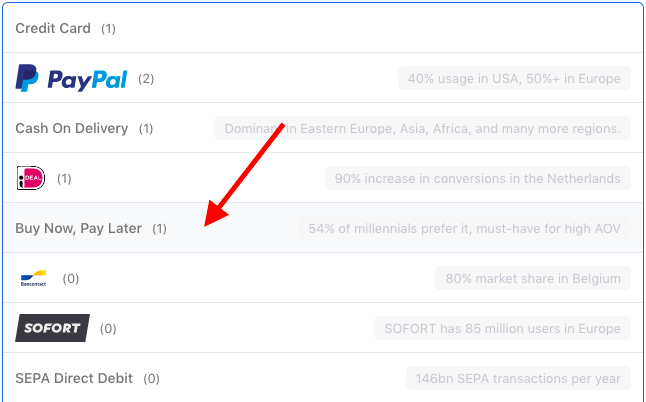646x402 pixels.
Task: Click the (0) count beside Bancontact logo
Action: coord(70,278)
